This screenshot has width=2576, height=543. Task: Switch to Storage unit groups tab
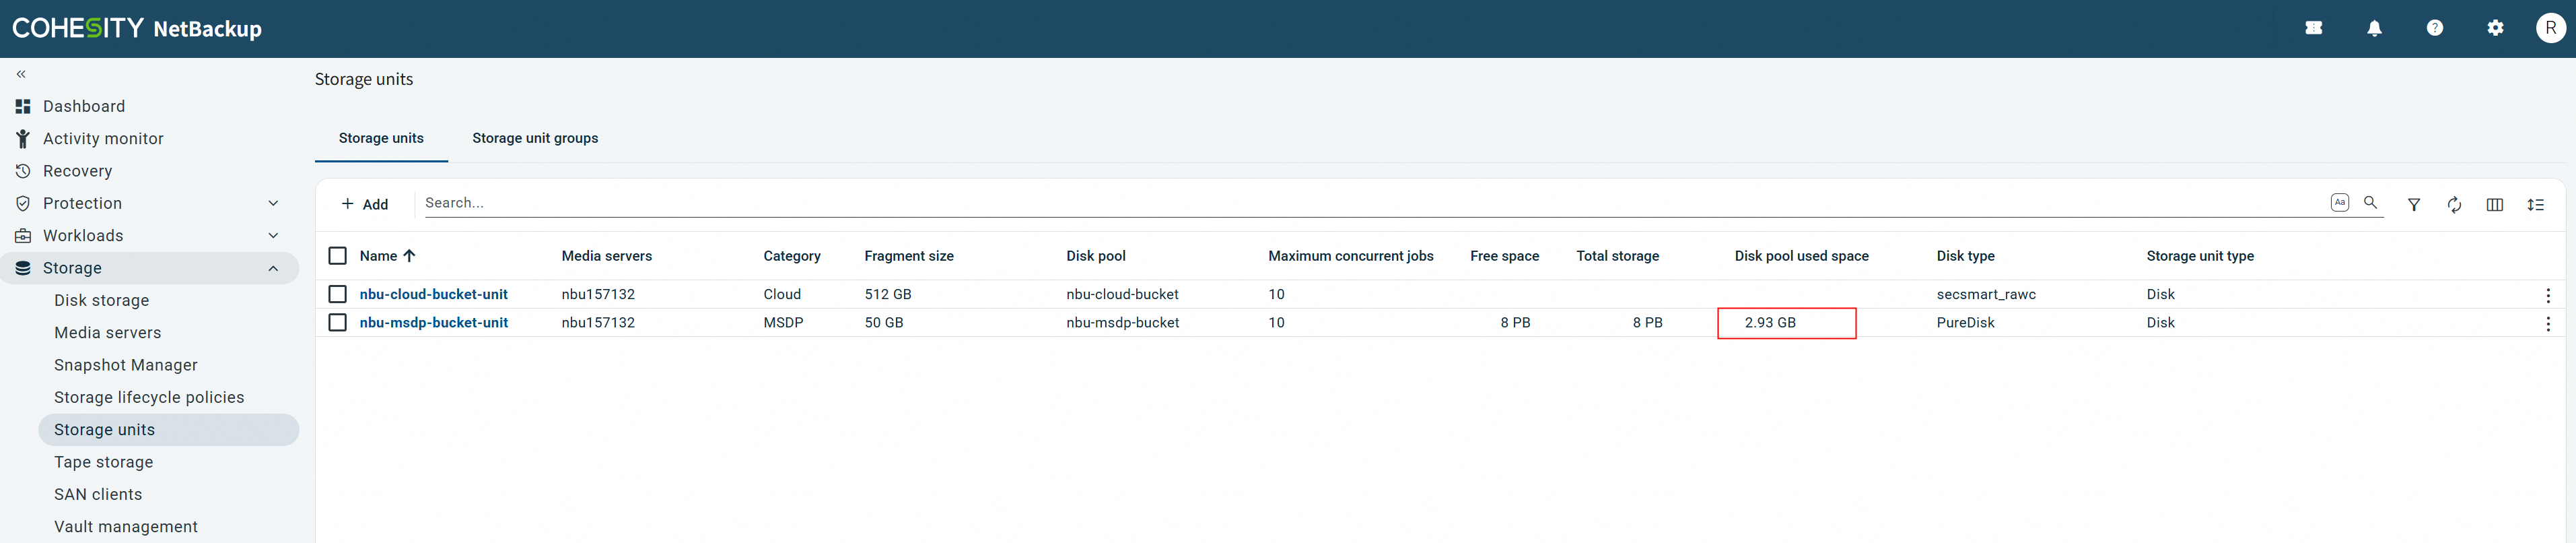tap(535, 138)
